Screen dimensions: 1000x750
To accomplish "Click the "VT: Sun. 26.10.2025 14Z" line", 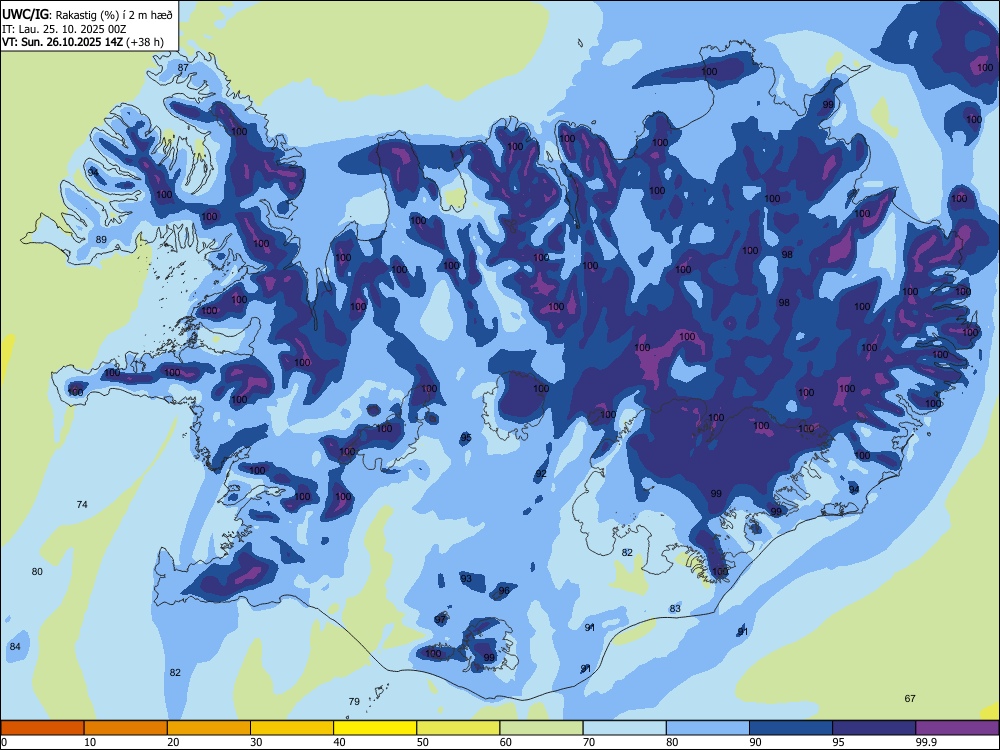I will [62, 42].
